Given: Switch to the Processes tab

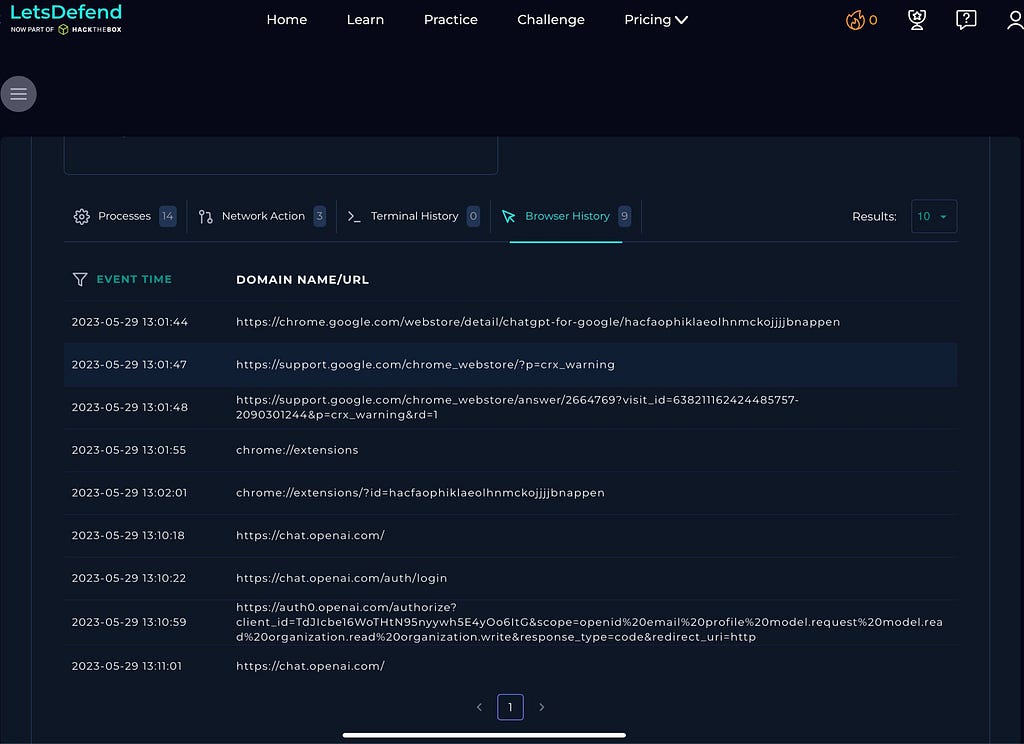Looking at the screenshot, I should pos(124,216).
